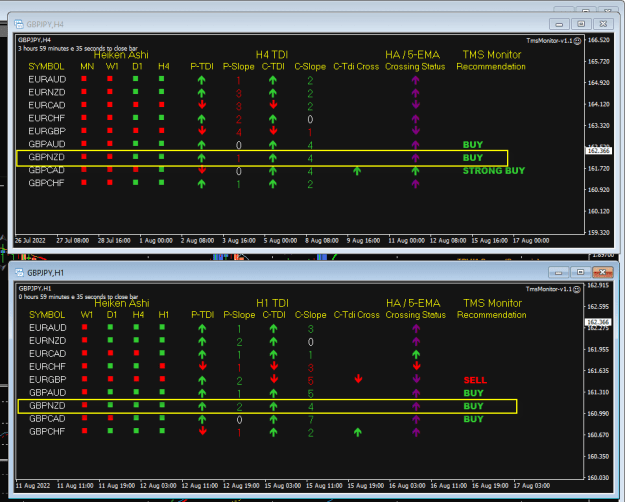This screenshot has width=625, height=502.
Task: Click 161.310 price level on H1 scale
Action: [598, 392]
